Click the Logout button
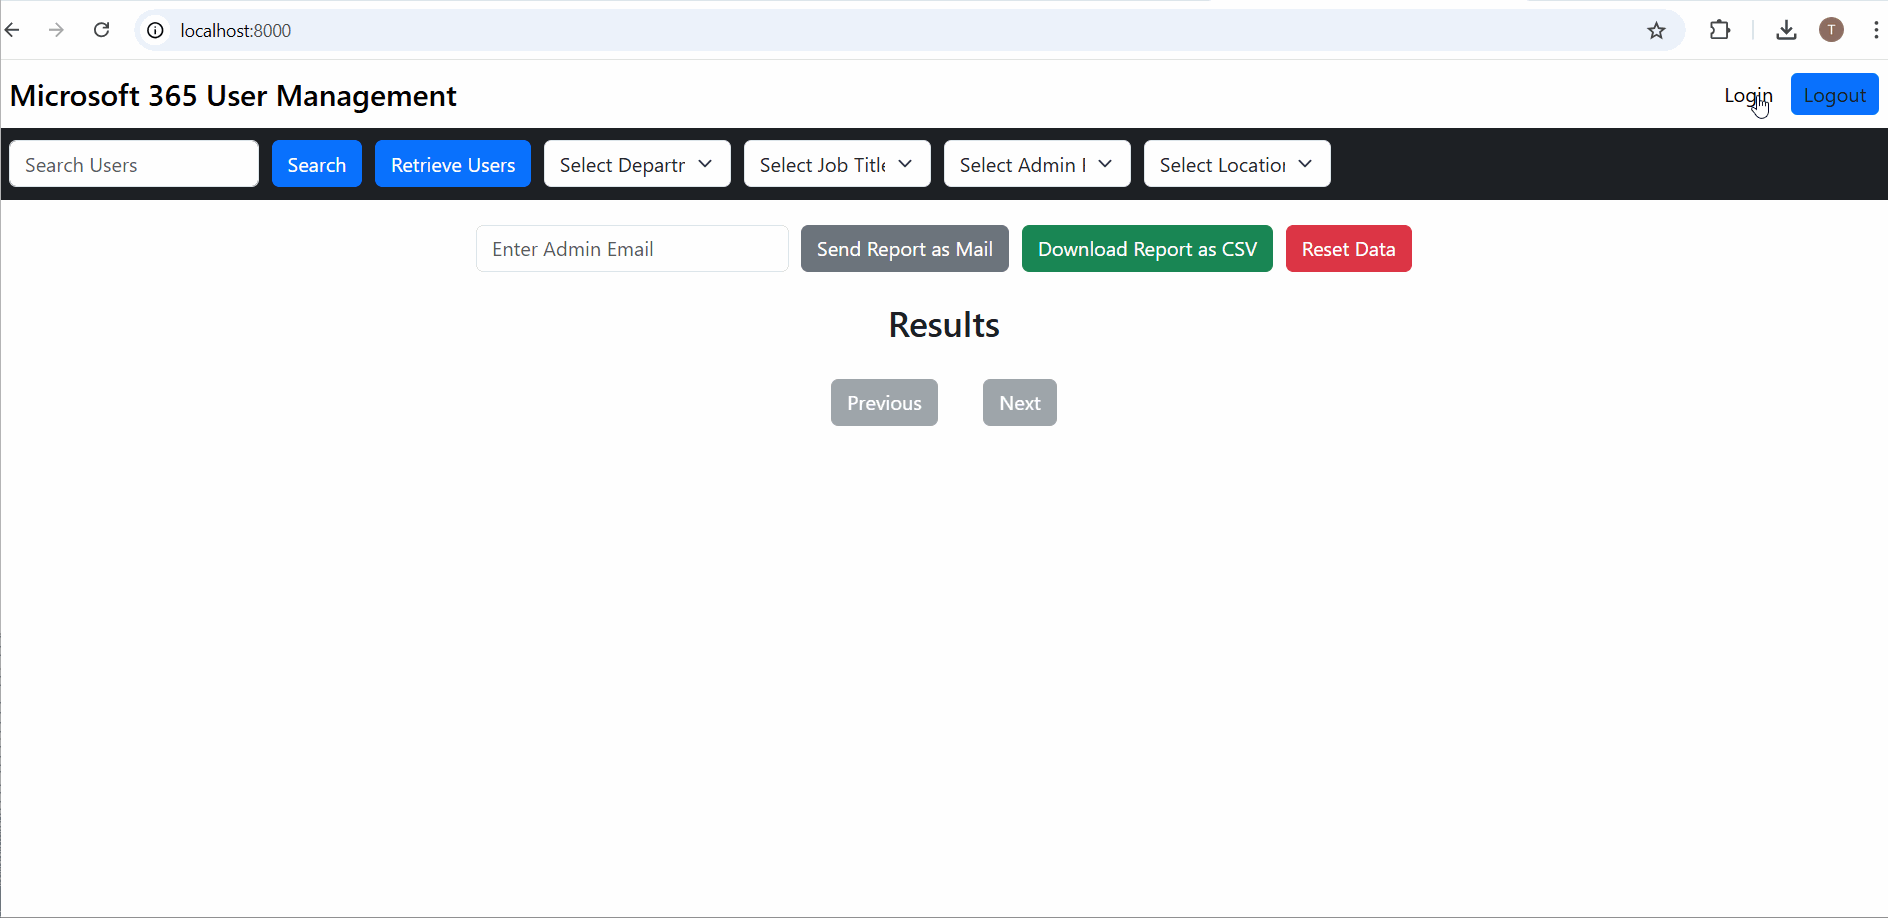This screenshot has width=1888, height=918. [x=1834, y=94]
